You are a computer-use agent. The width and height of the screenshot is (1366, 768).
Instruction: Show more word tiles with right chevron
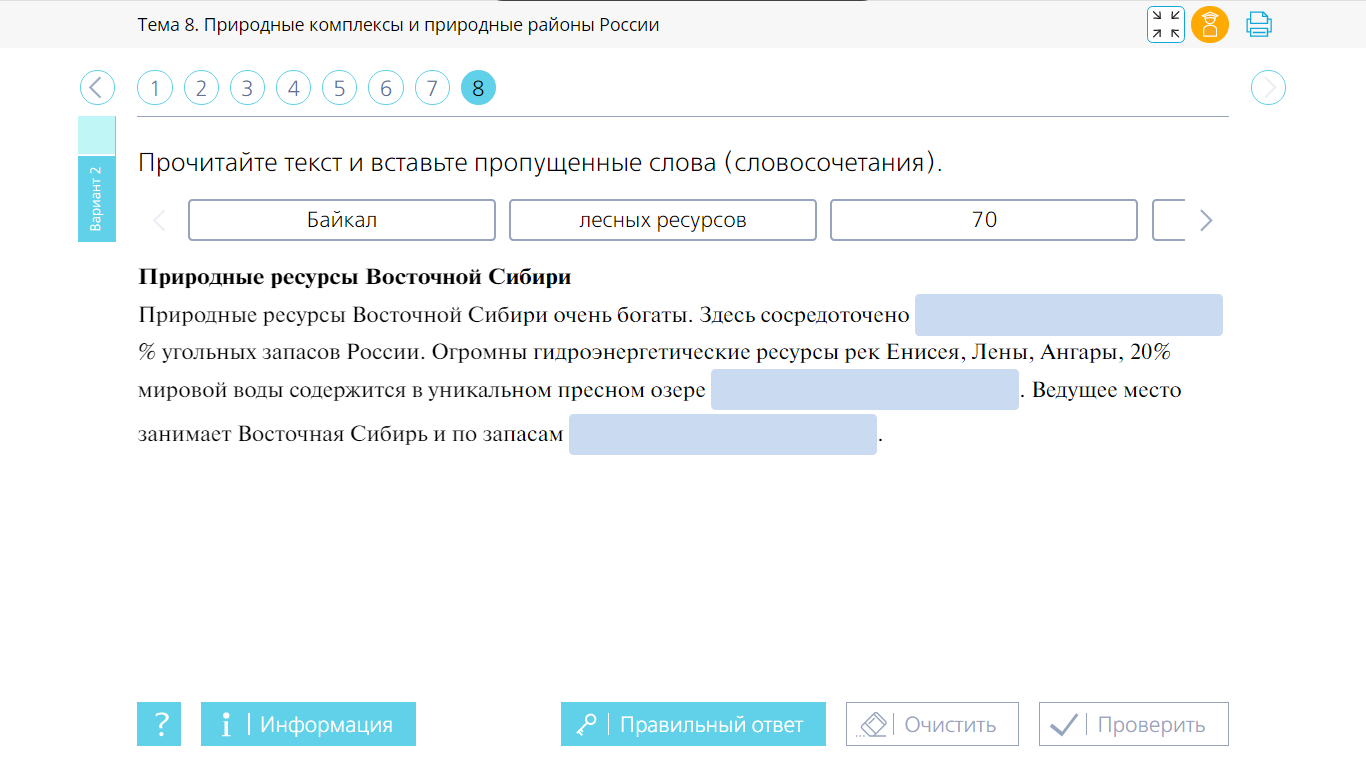tap(1206, 220)
